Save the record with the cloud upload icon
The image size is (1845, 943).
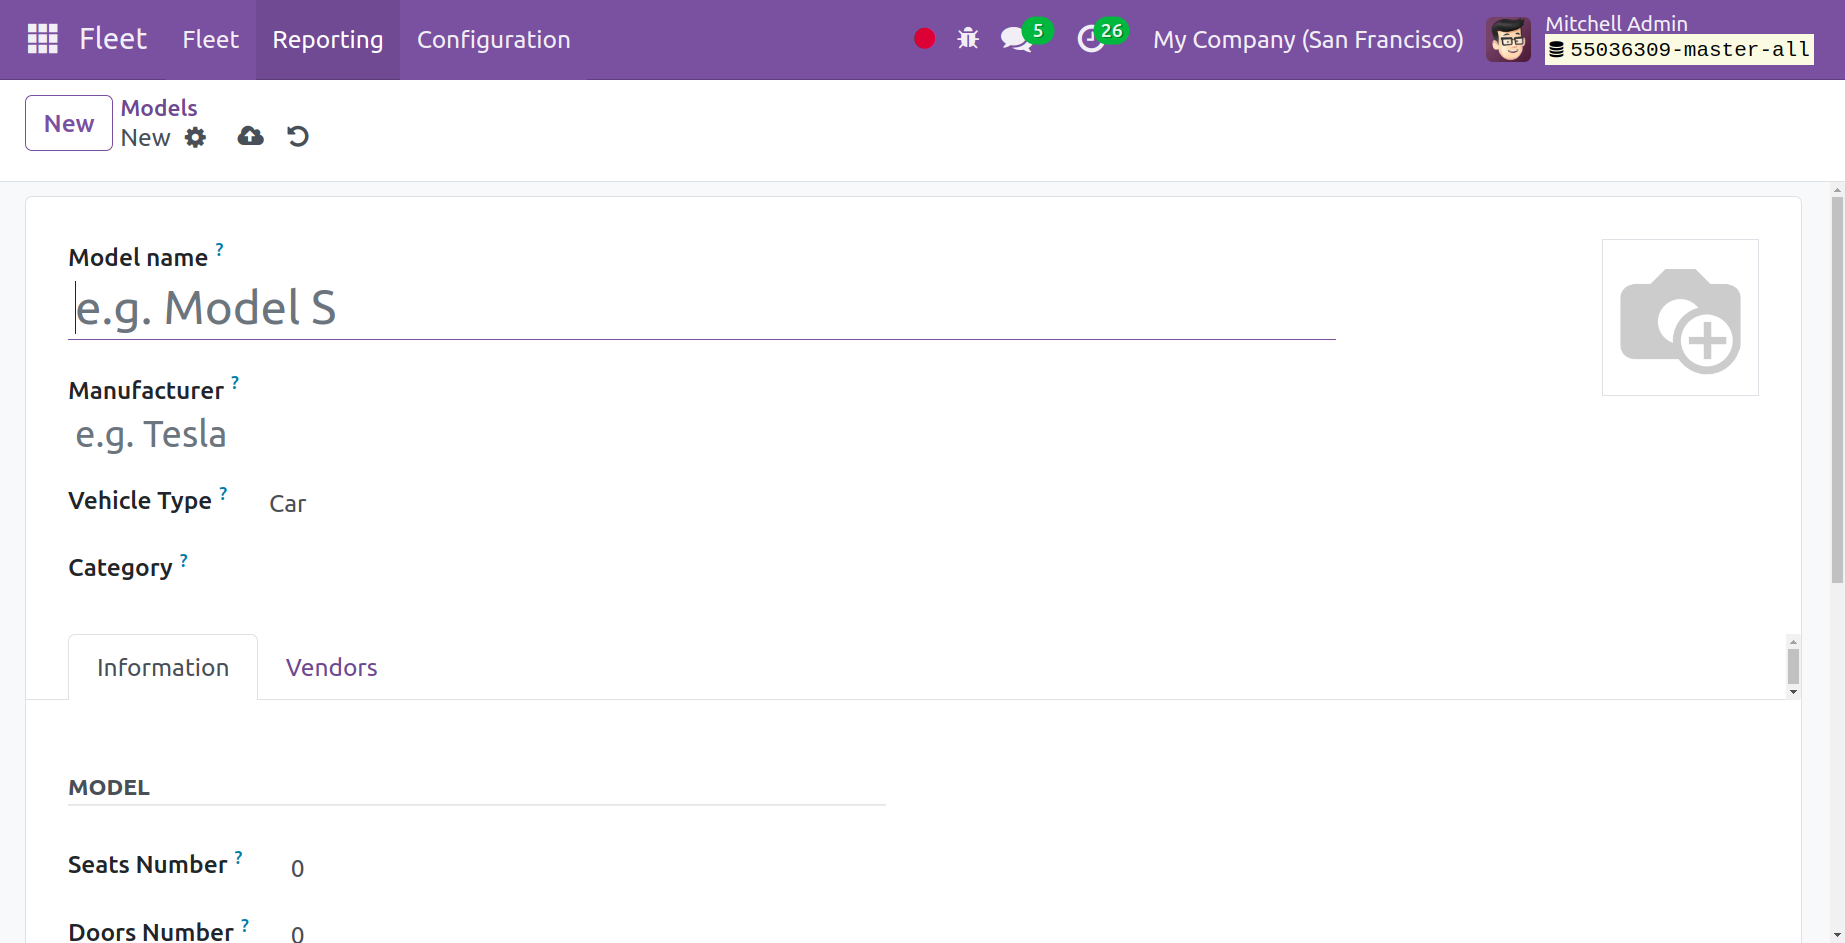pyautogui.click(x=250, y=136)
